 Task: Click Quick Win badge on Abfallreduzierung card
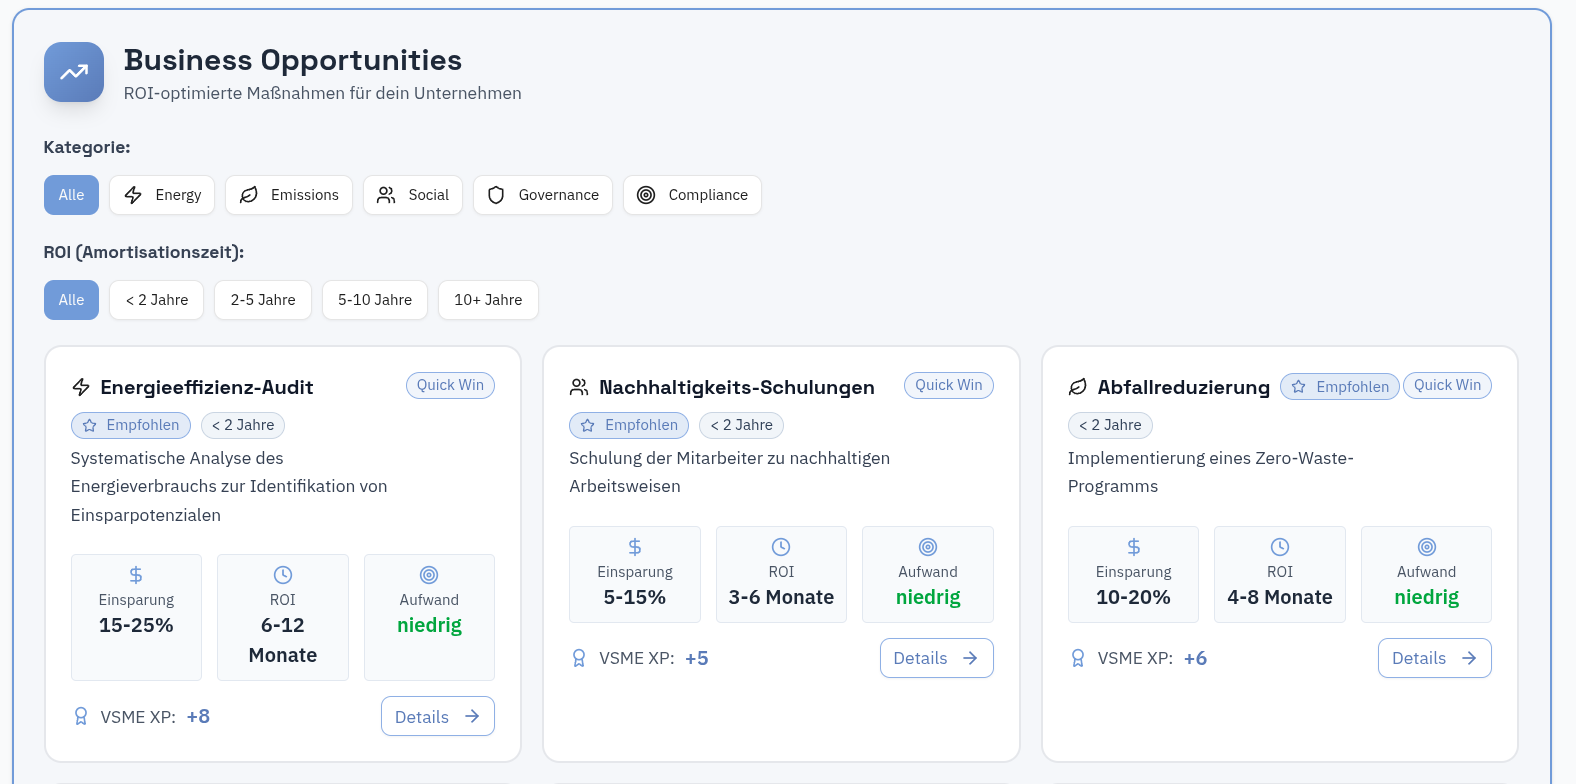coord(1447,385)
